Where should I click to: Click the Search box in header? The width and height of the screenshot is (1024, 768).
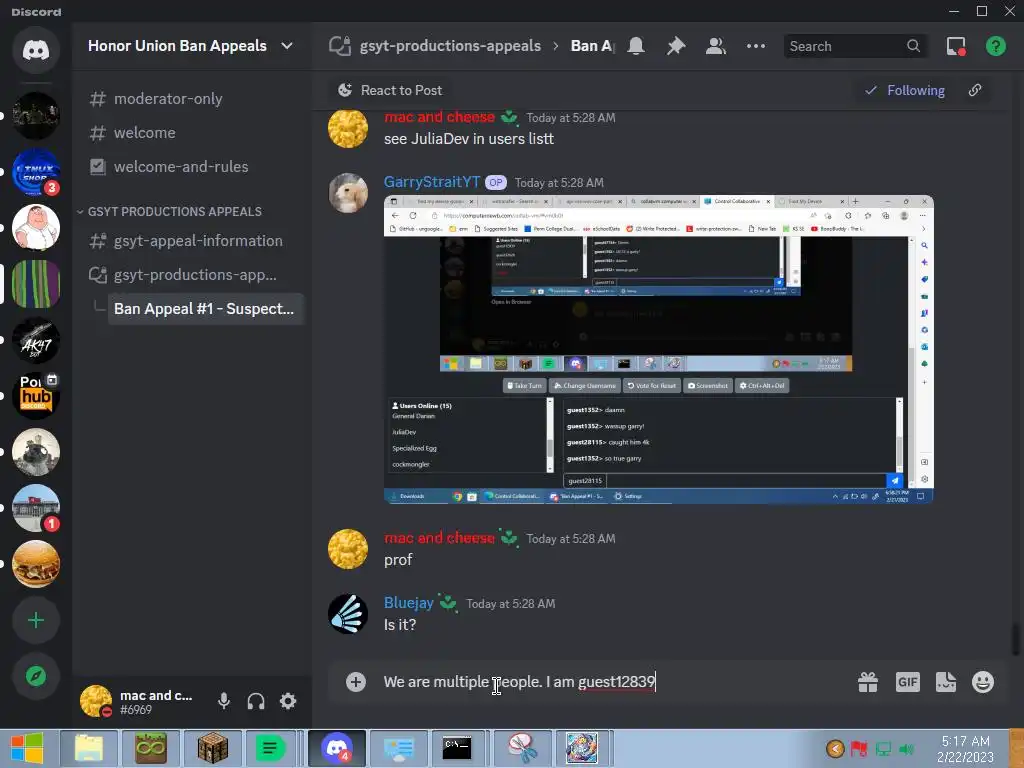855,46
